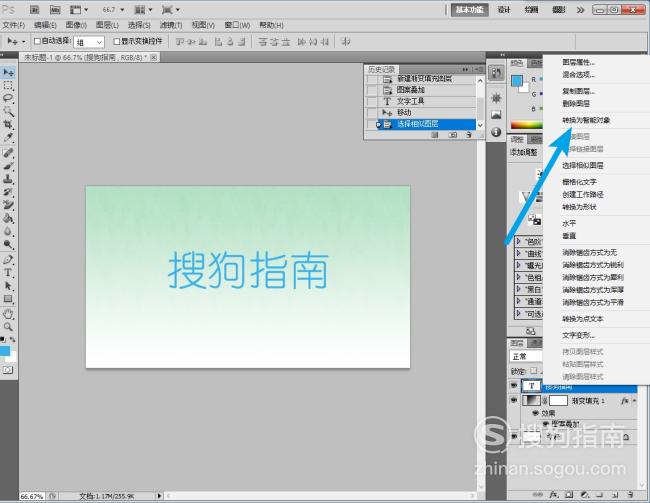The width and height of the screenshot is (650, 503).
Task: Switch to 摄影 workspace
Action: (558, 10)
